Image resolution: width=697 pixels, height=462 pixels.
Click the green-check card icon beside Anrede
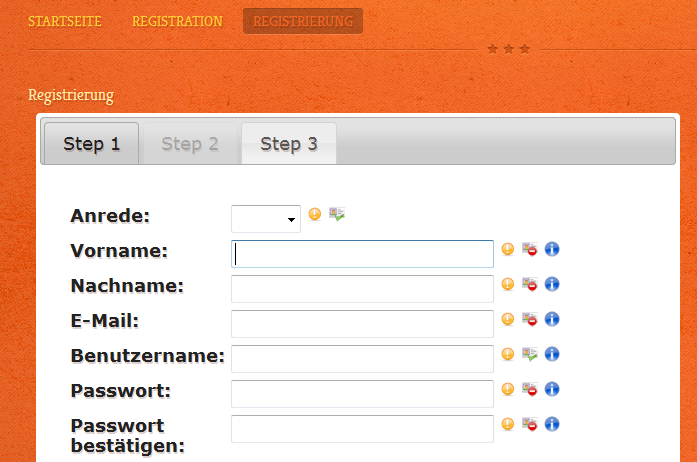point(337,214)
